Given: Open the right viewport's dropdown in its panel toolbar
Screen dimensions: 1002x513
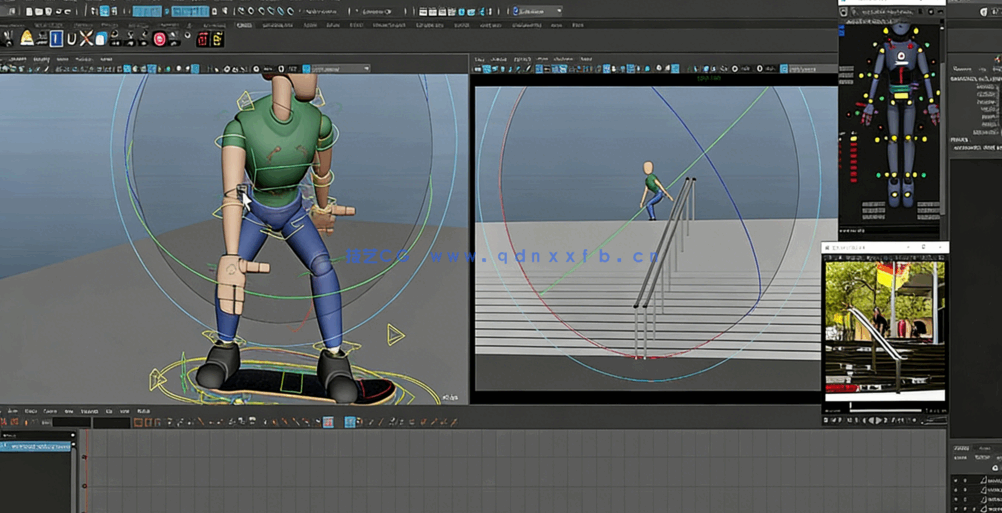Looking at the screenshot, I should (810, 69).
